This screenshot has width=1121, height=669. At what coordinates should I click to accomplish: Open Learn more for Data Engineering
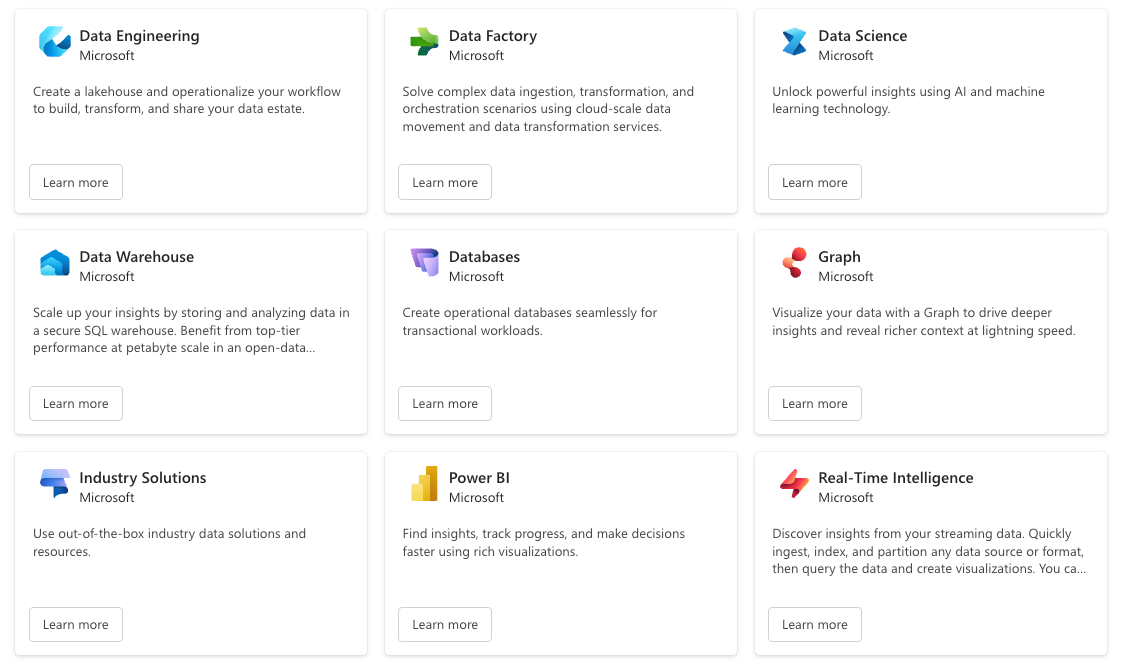76,182
